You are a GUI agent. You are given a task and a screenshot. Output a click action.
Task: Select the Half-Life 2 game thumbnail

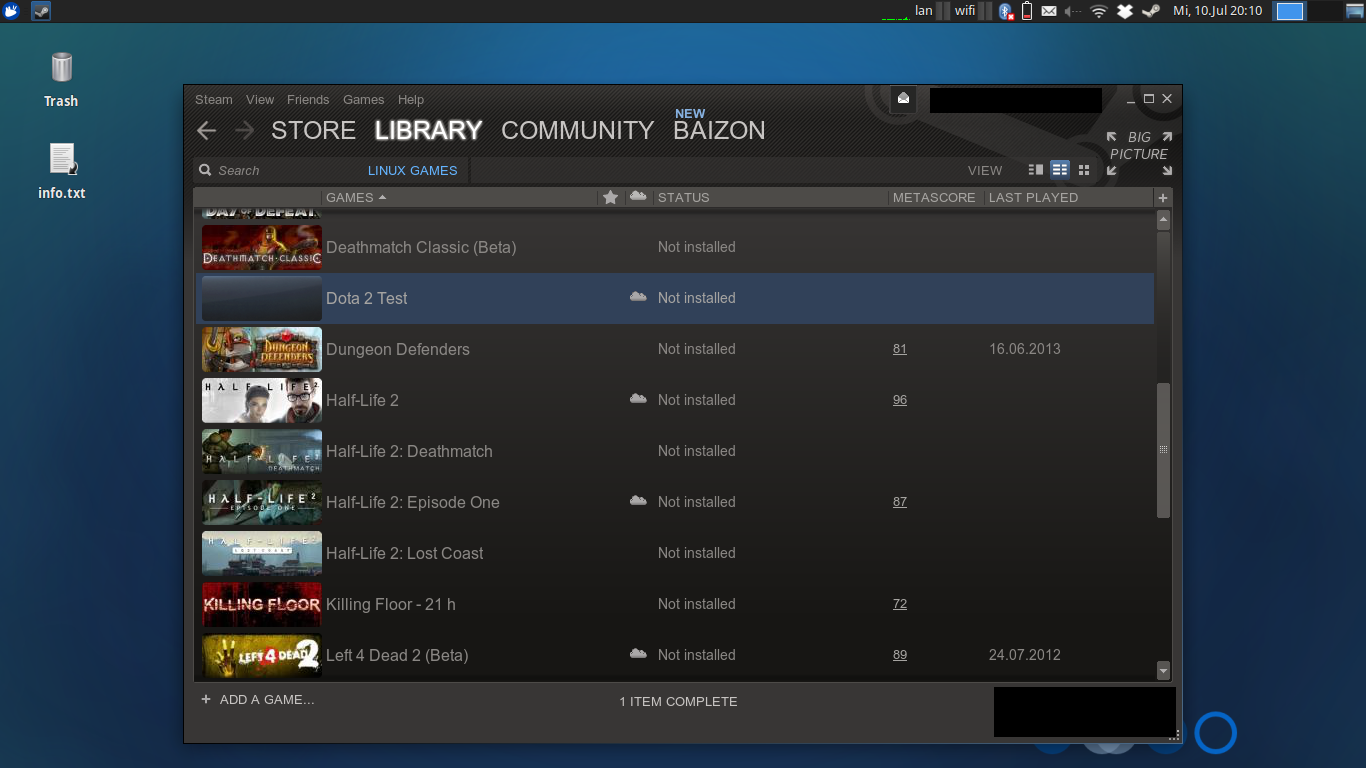262,400
